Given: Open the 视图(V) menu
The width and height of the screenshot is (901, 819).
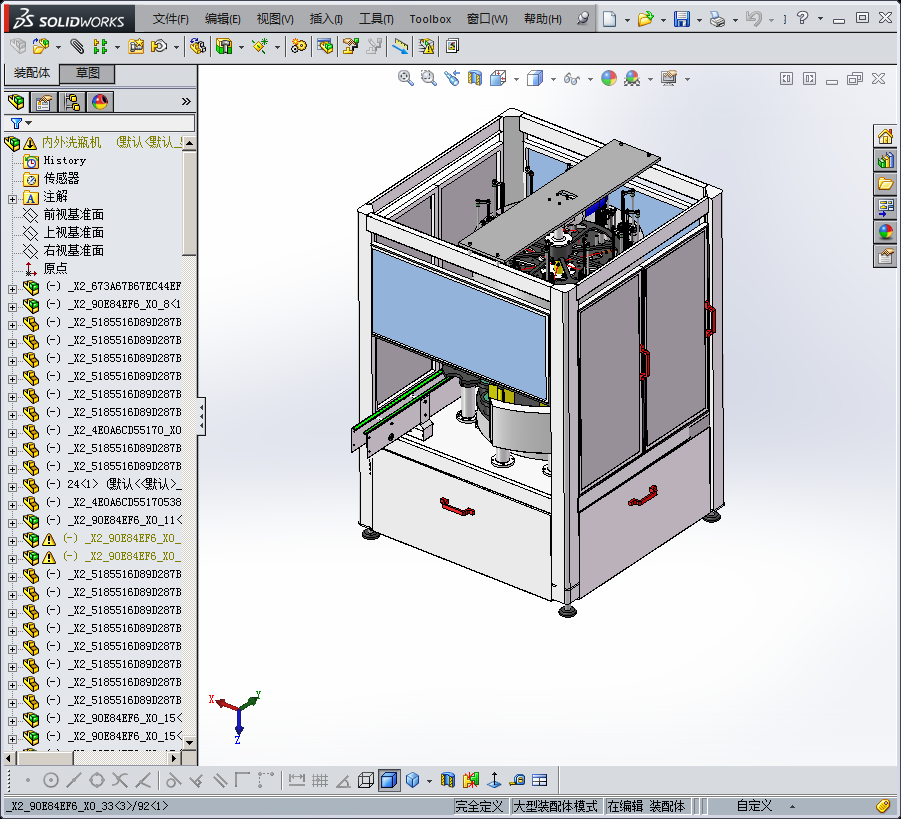Looking at the screenshot, I should coord(275,19).
